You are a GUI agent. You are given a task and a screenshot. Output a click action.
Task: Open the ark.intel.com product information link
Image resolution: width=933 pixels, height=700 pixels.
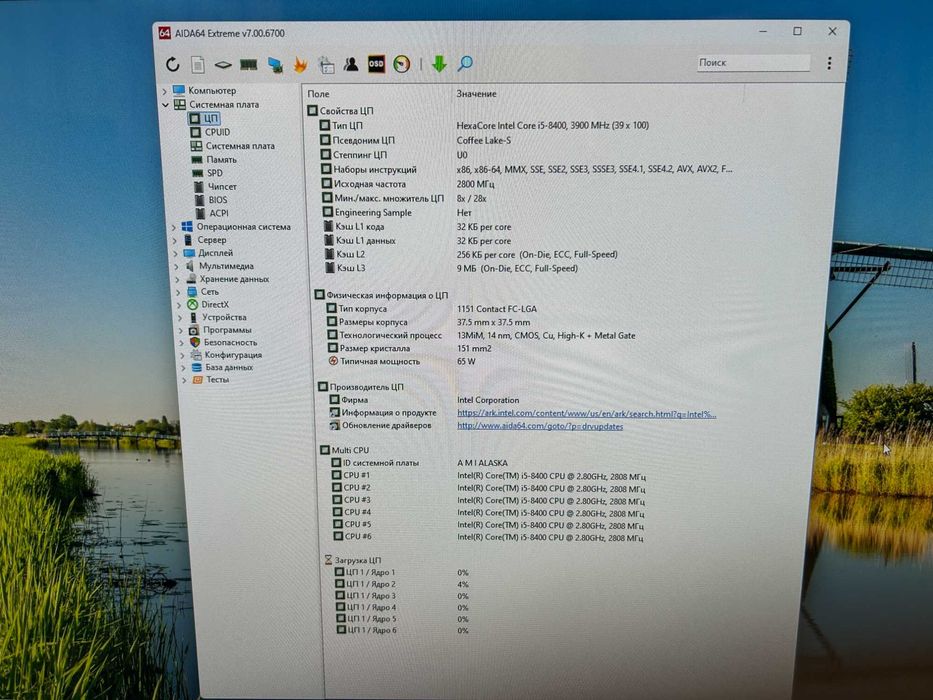tap(587, 414)
